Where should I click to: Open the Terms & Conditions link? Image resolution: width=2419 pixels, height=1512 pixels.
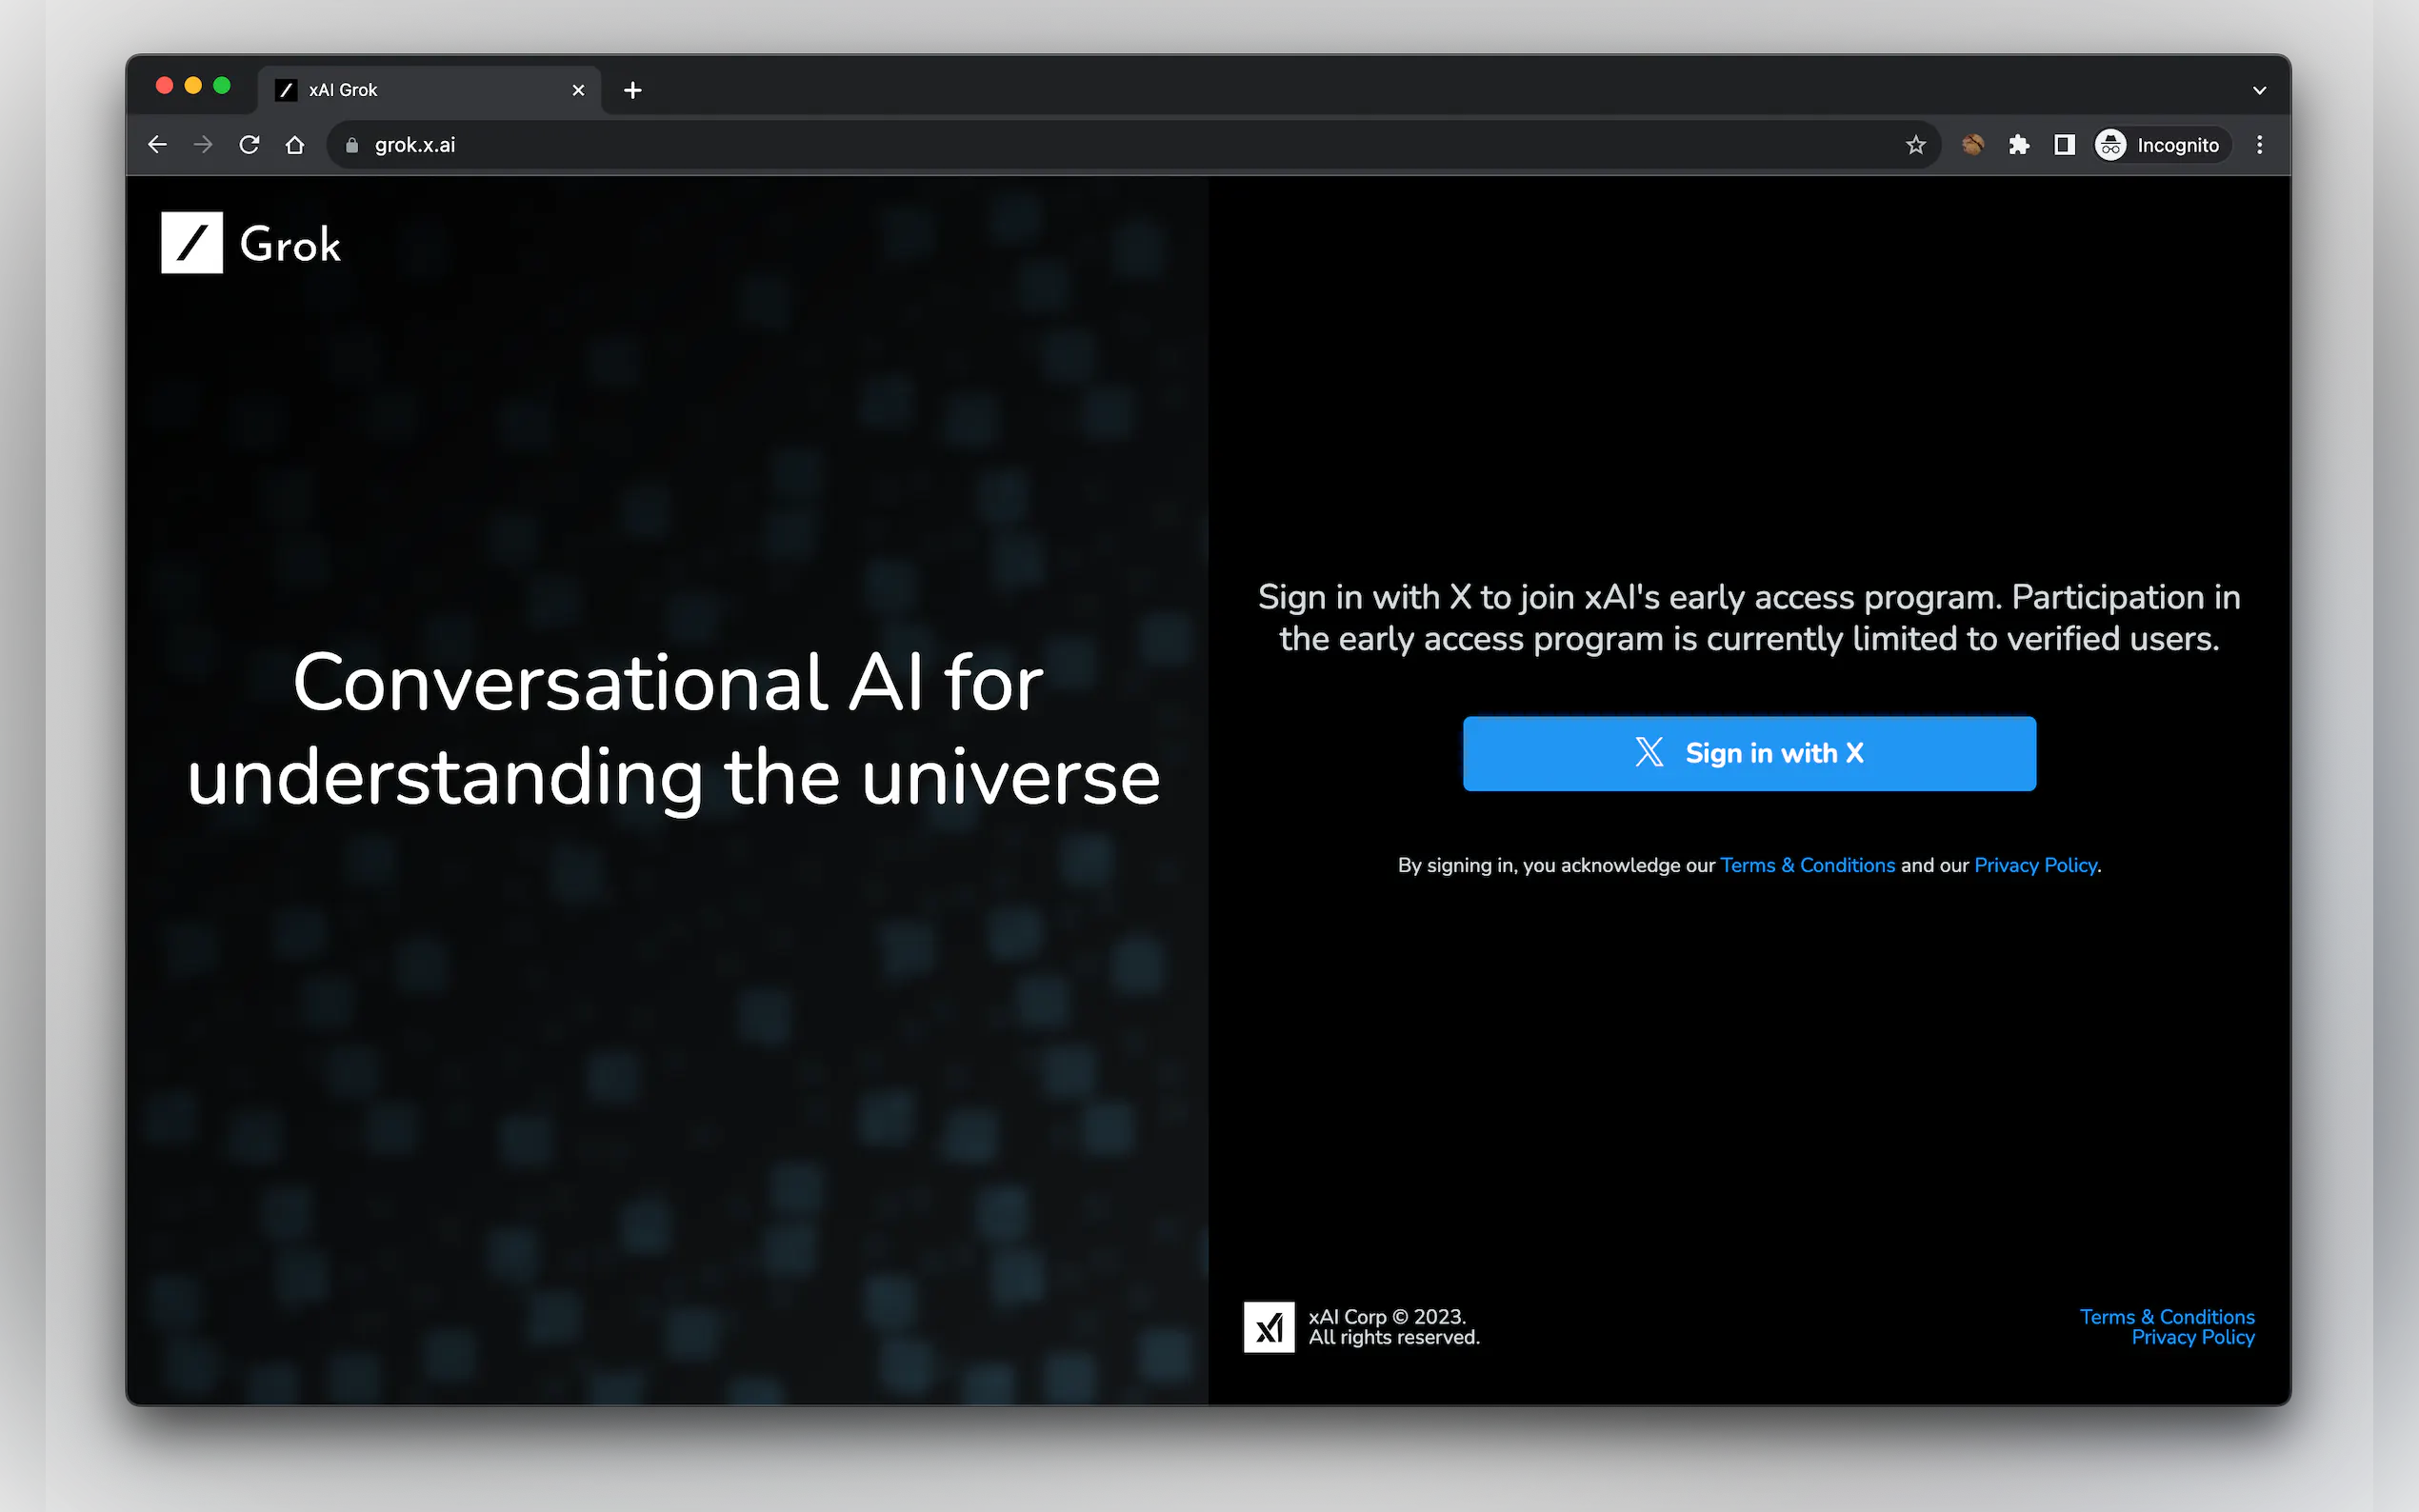point(1808,865)
